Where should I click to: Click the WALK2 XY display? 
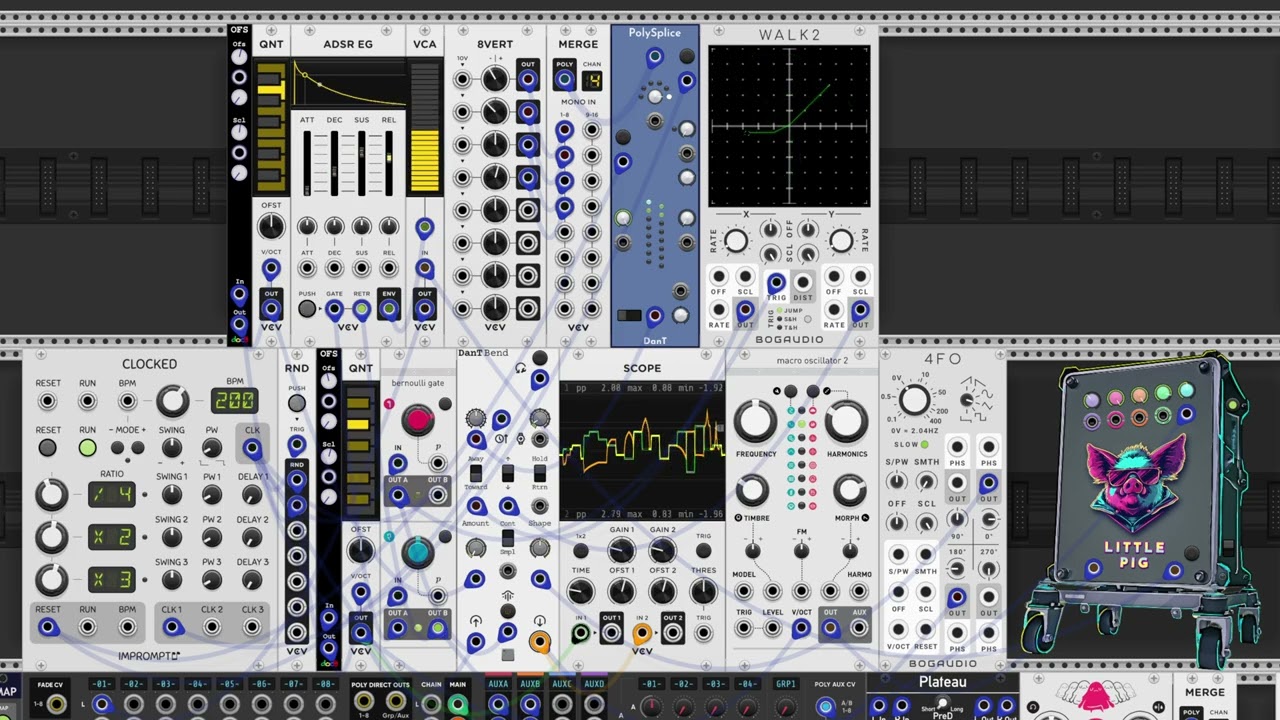(789, 126)
